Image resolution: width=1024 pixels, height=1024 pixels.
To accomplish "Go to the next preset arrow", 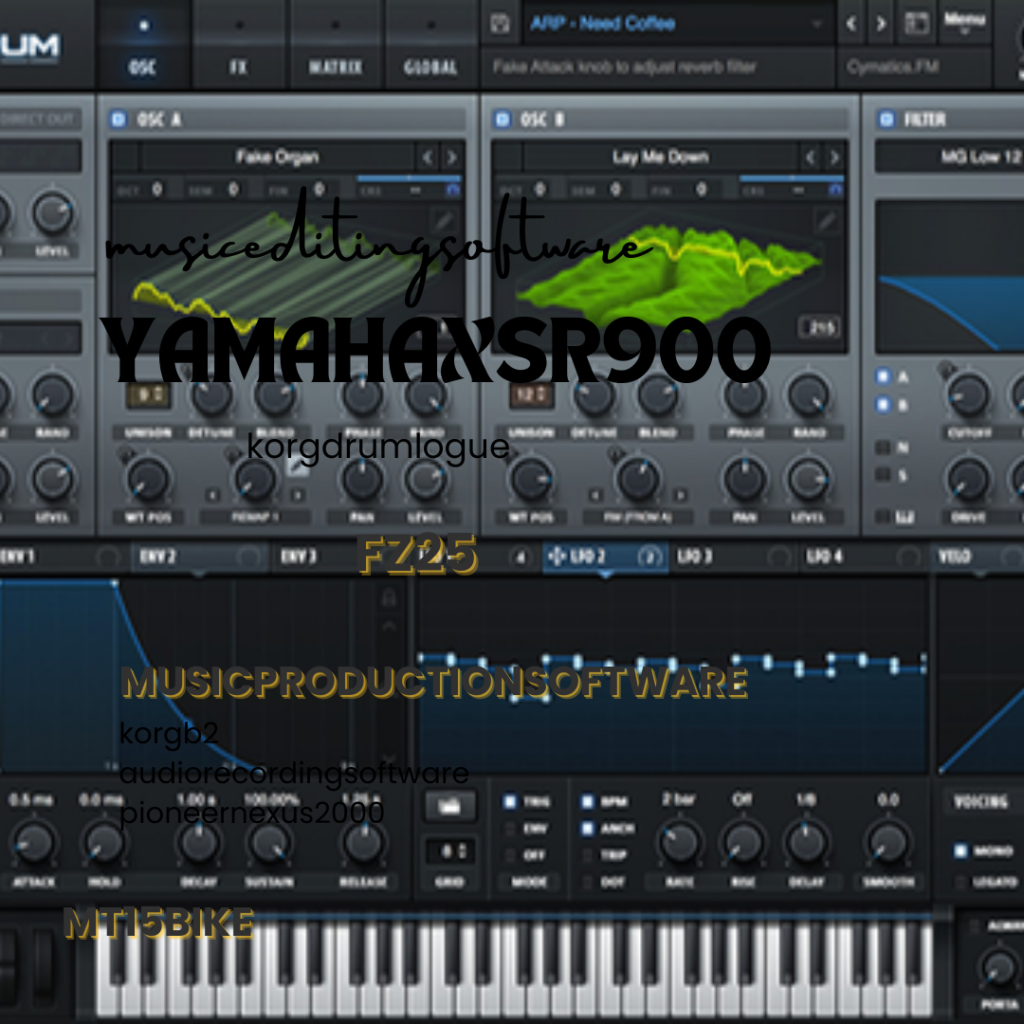I will pos(881,24).
